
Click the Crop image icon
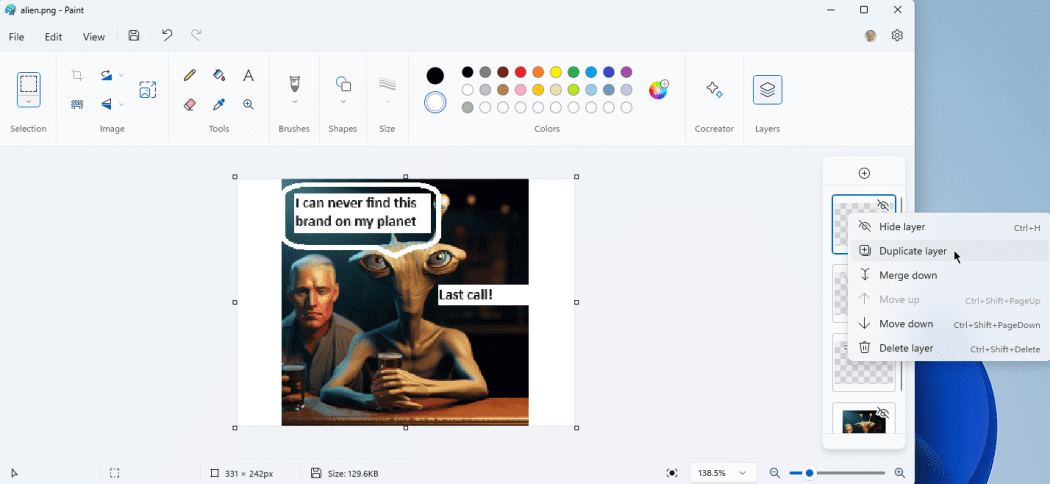tap(77, 75)
